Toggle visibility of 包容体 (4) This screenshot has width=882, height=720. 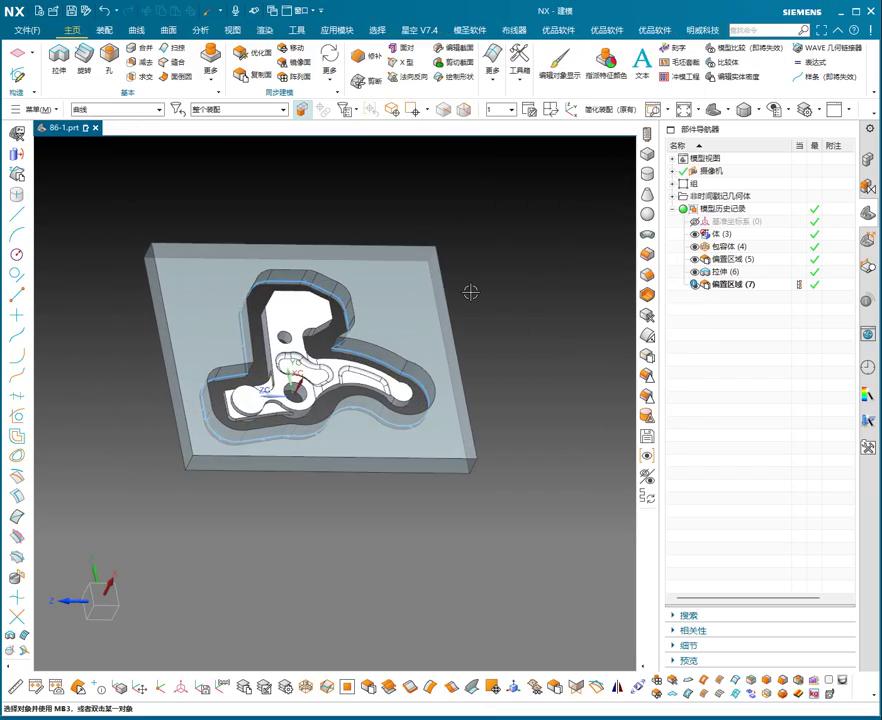[695, 247]
